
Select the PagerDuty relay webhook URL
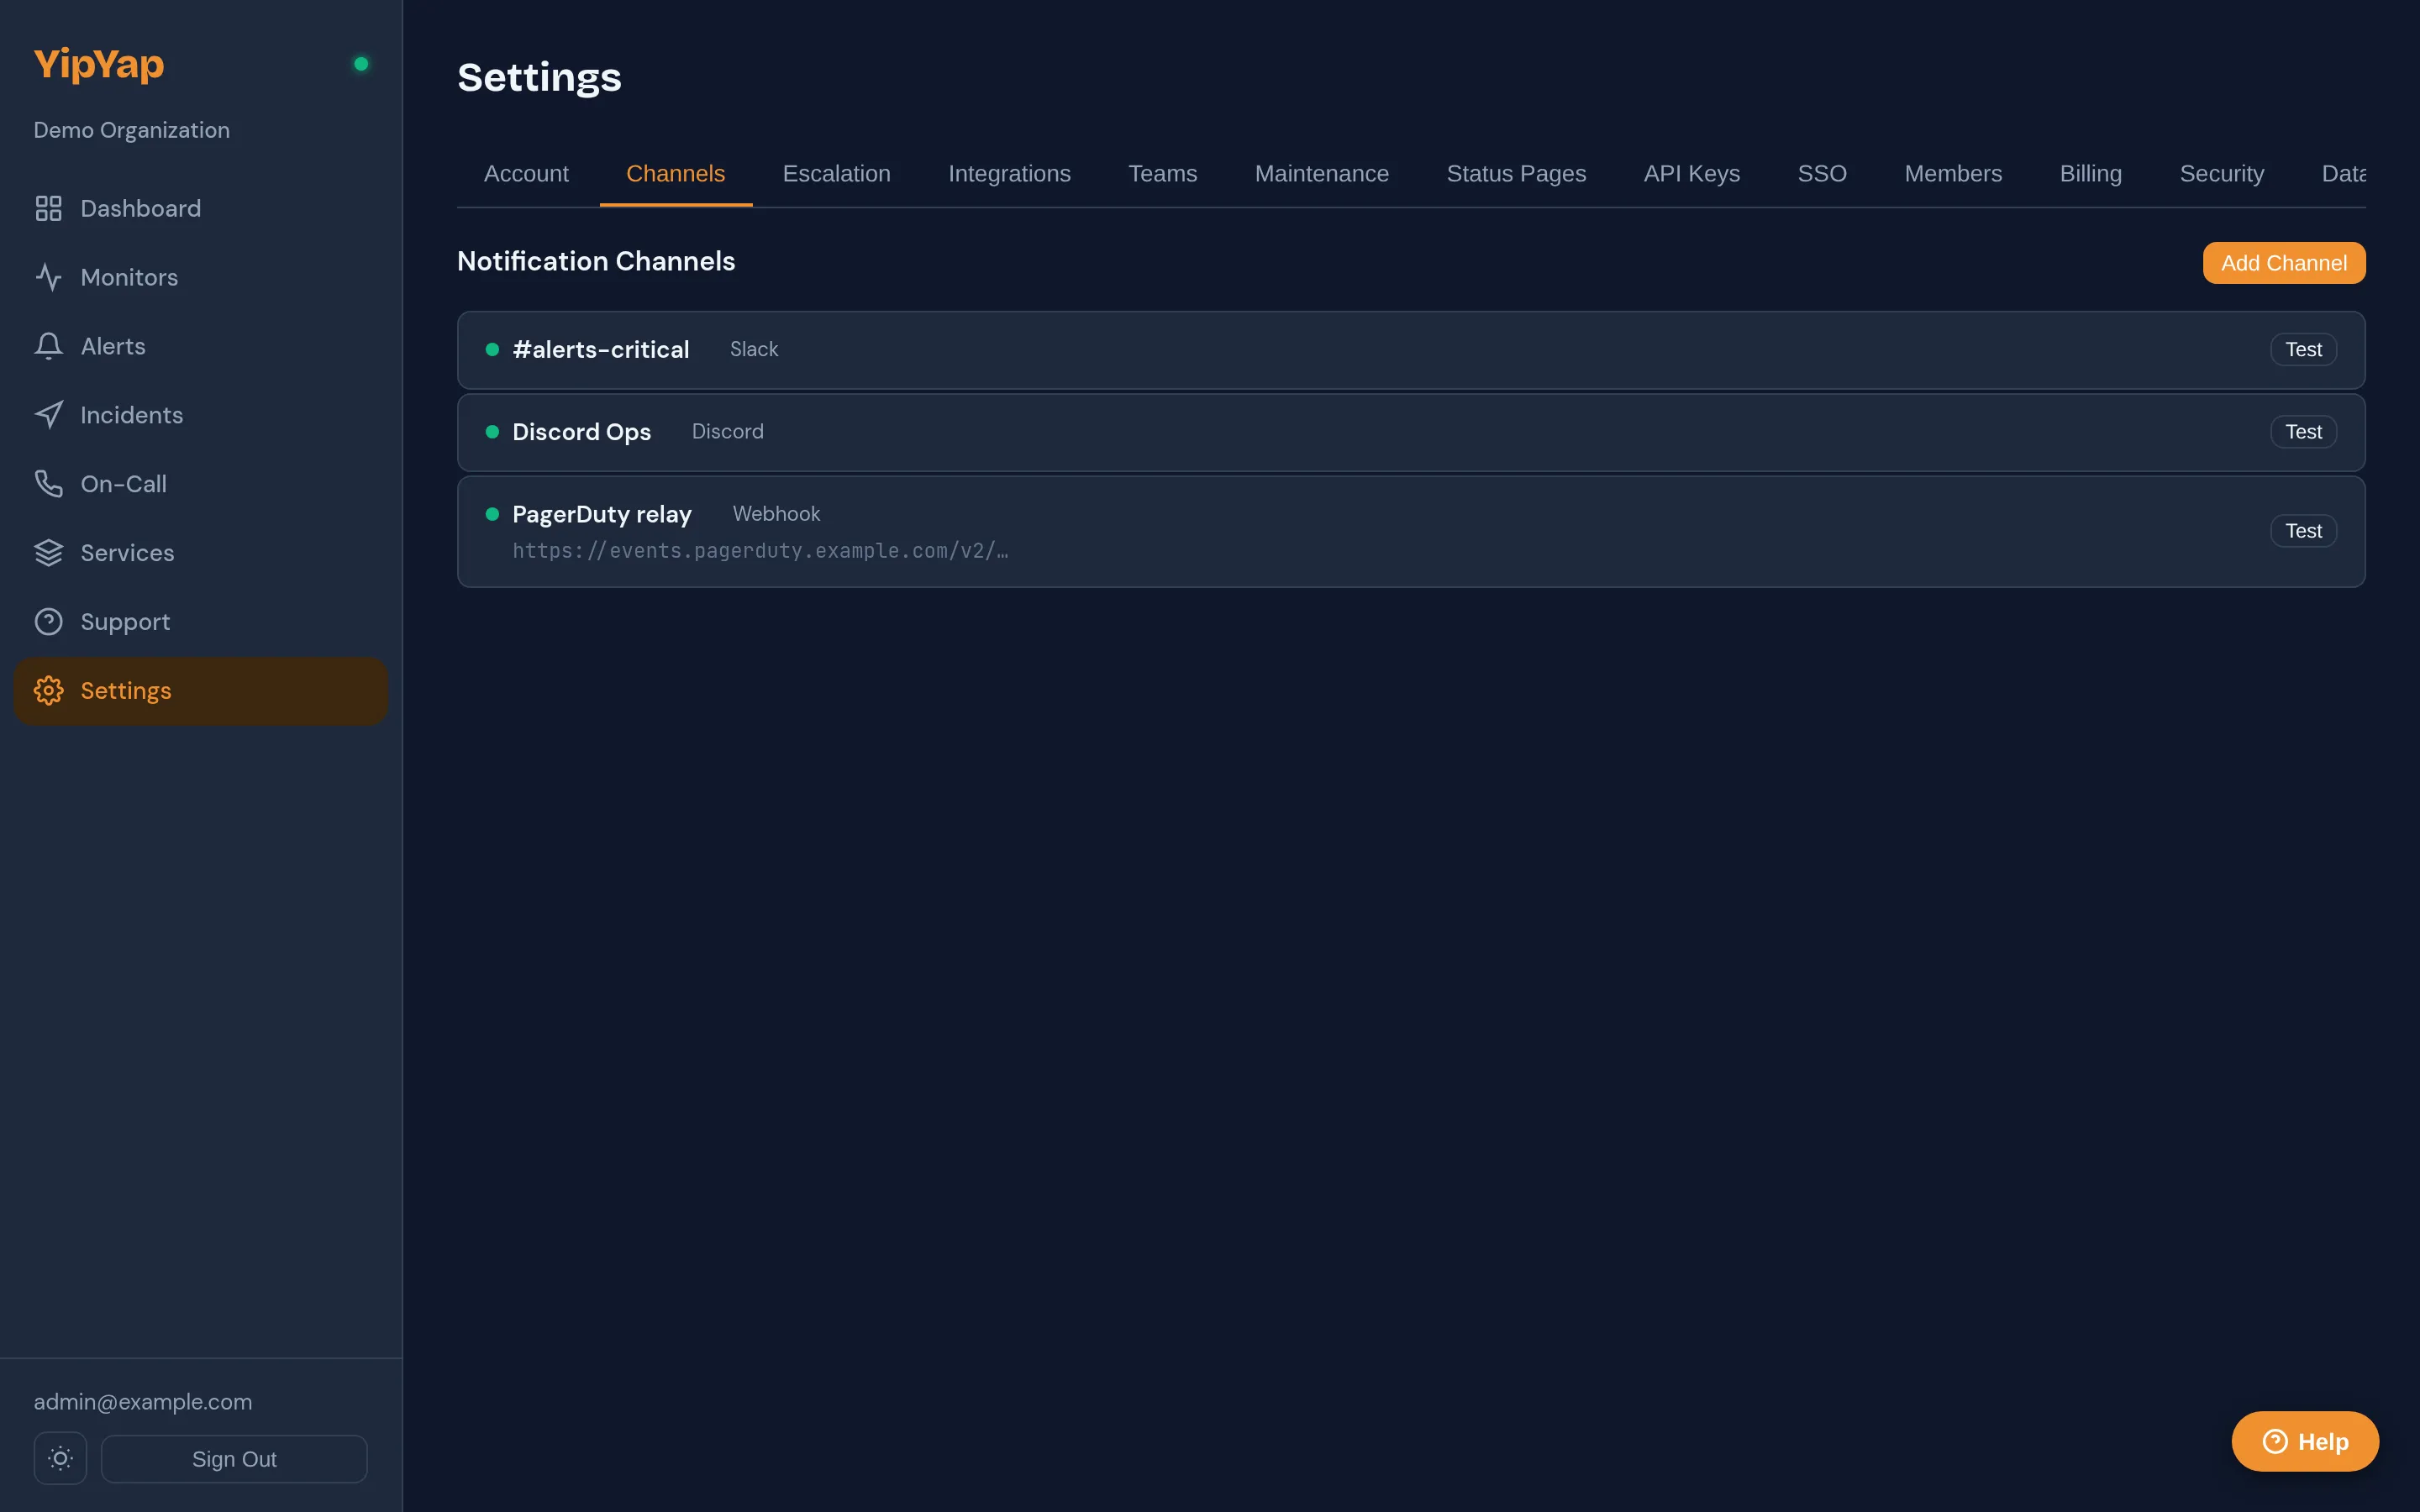760,550
